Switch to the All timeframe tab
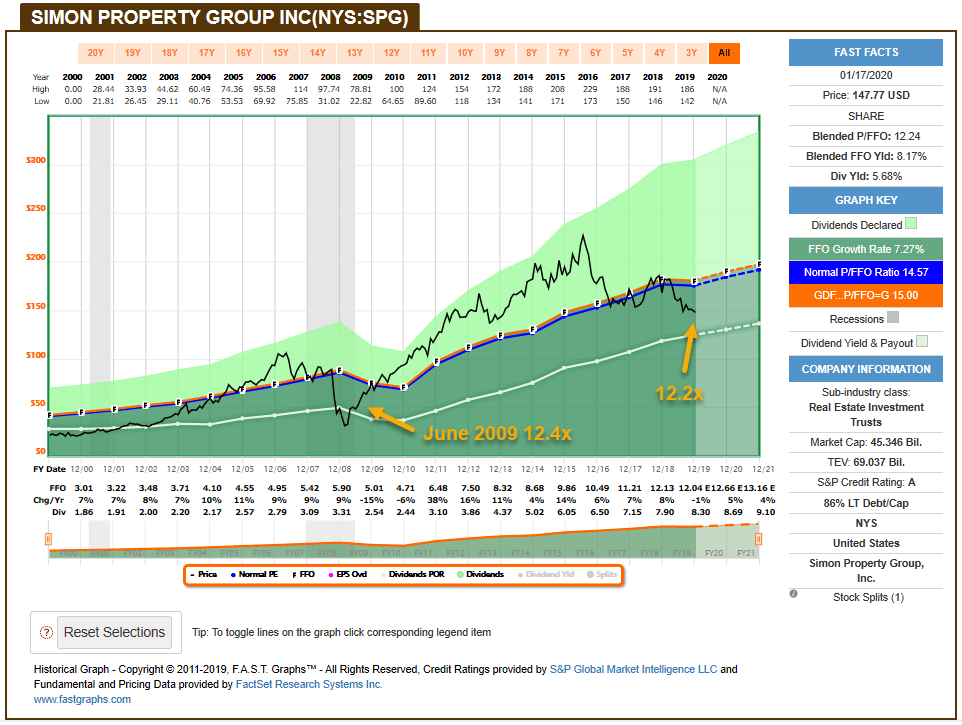 pyautogui.click(x=724, y=53)
